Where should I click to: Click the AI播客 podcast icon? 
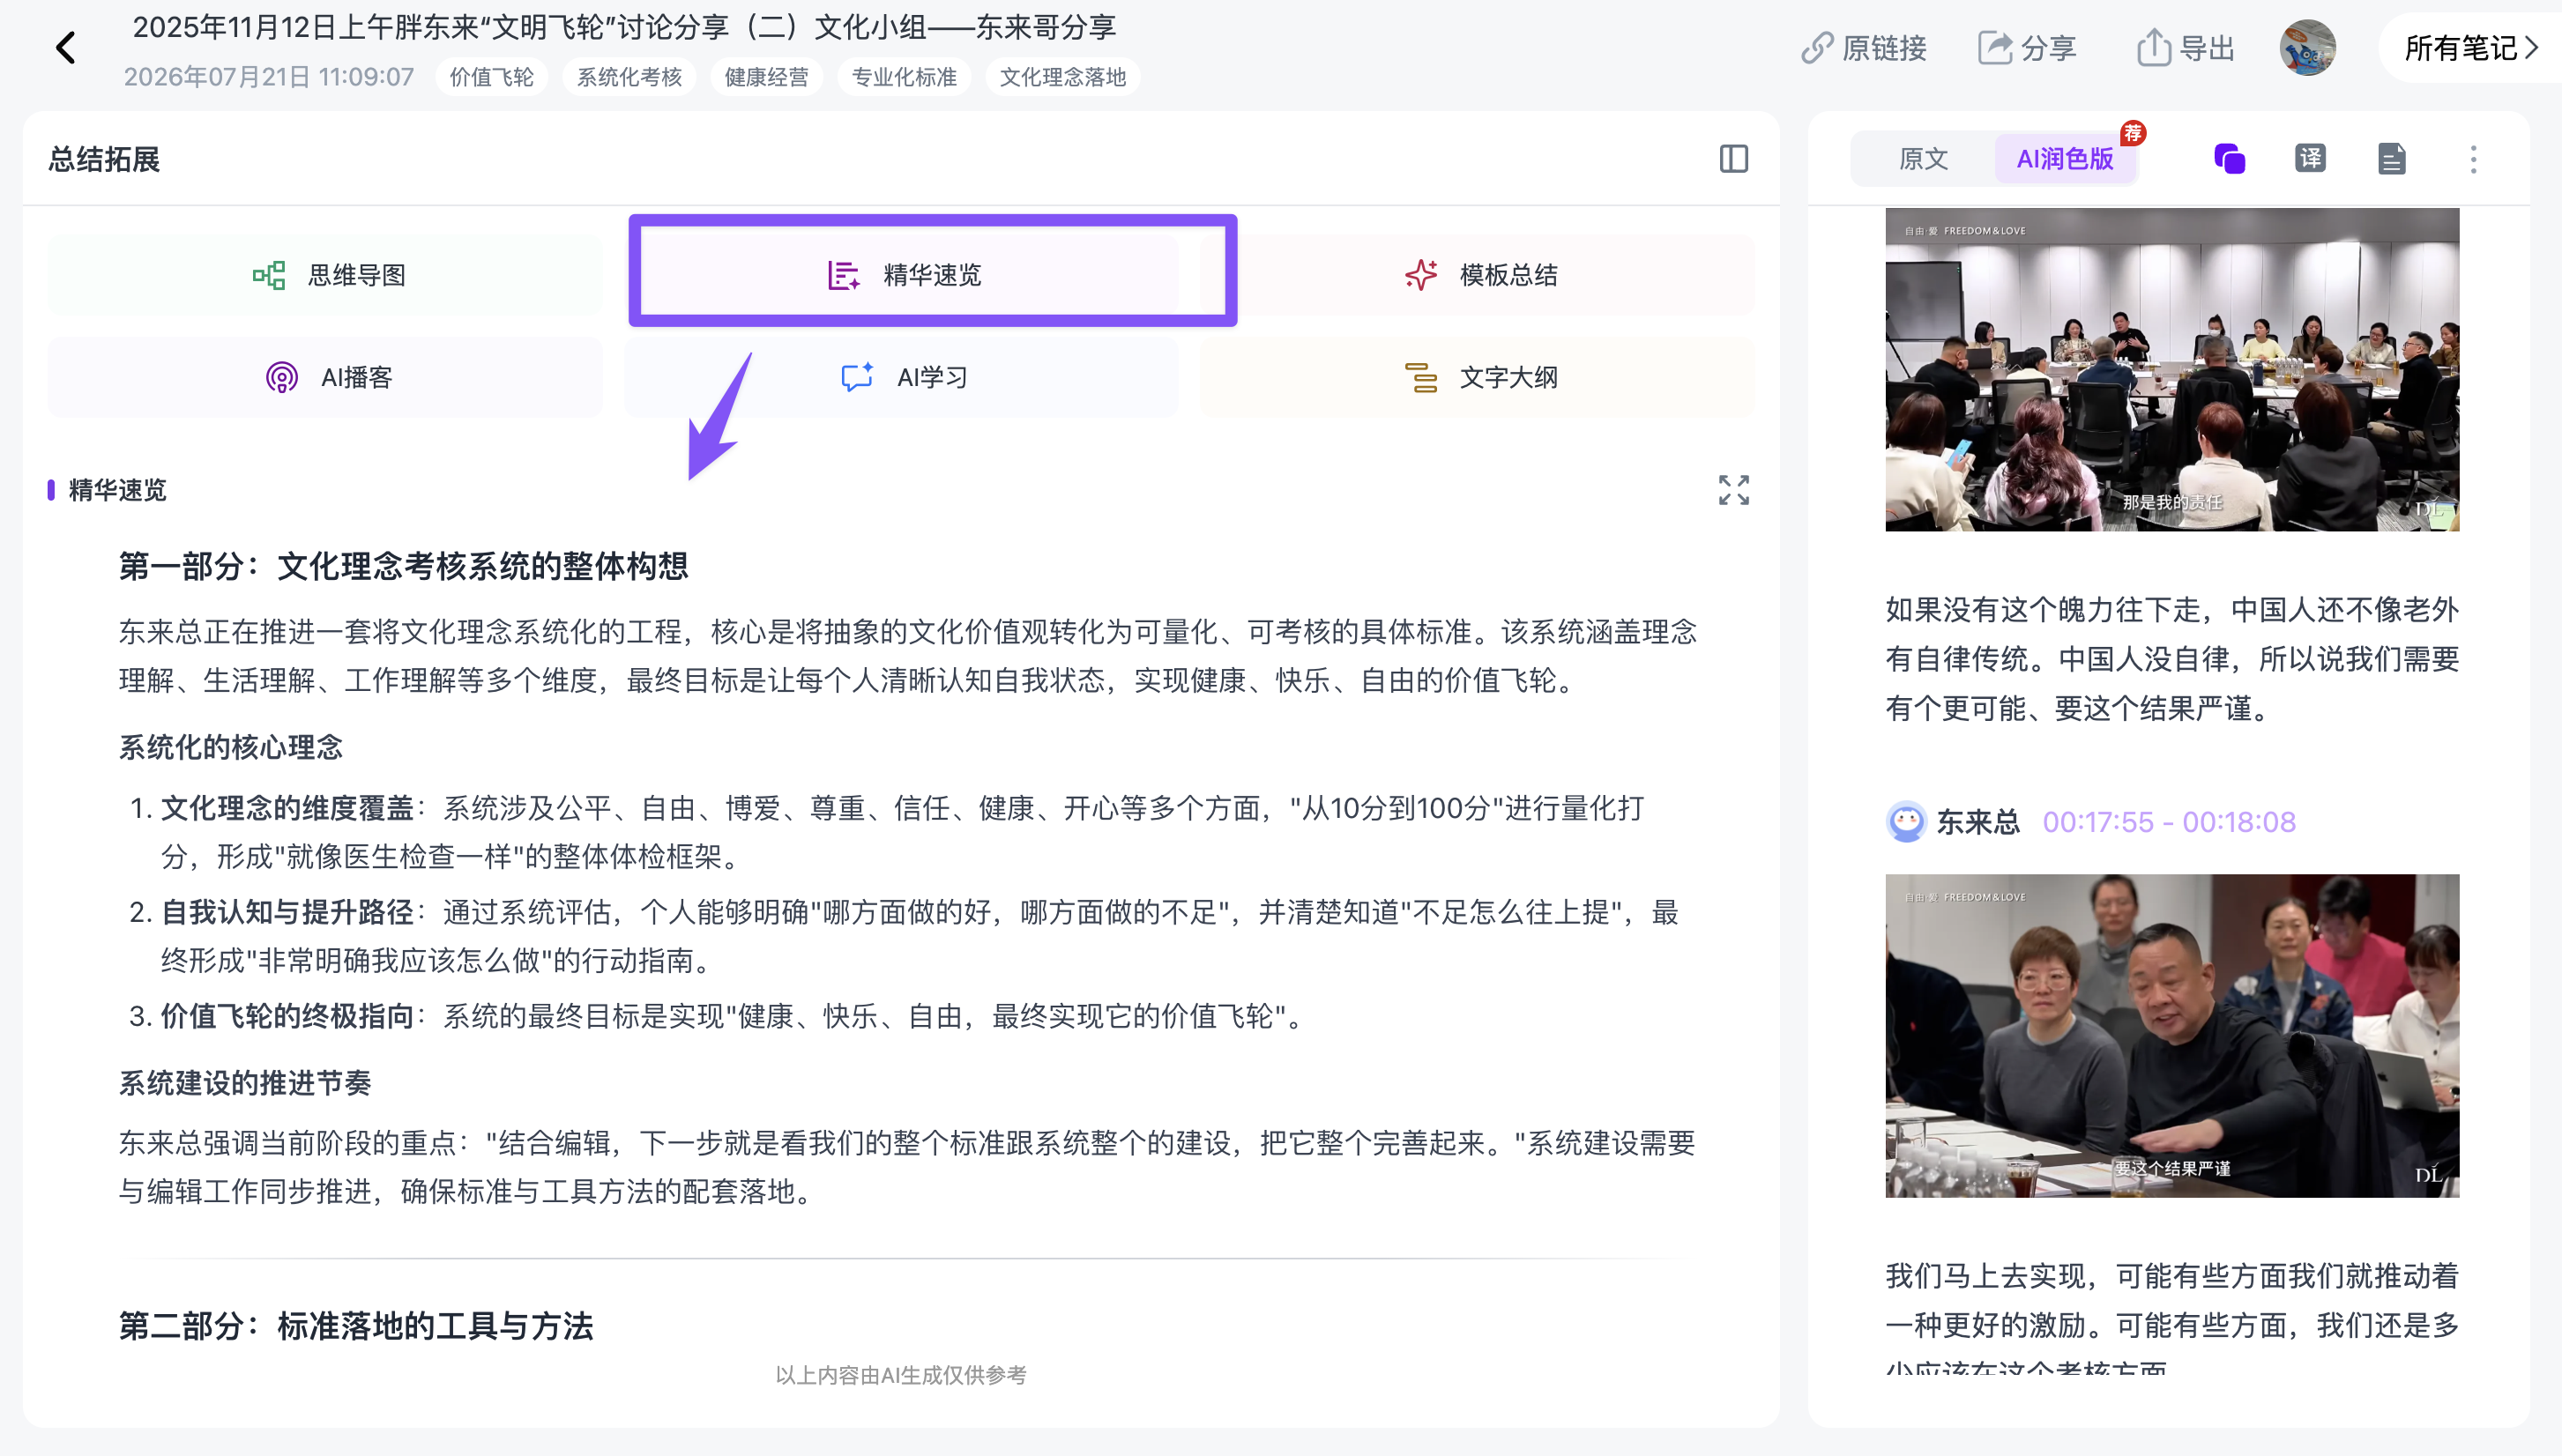281,377
